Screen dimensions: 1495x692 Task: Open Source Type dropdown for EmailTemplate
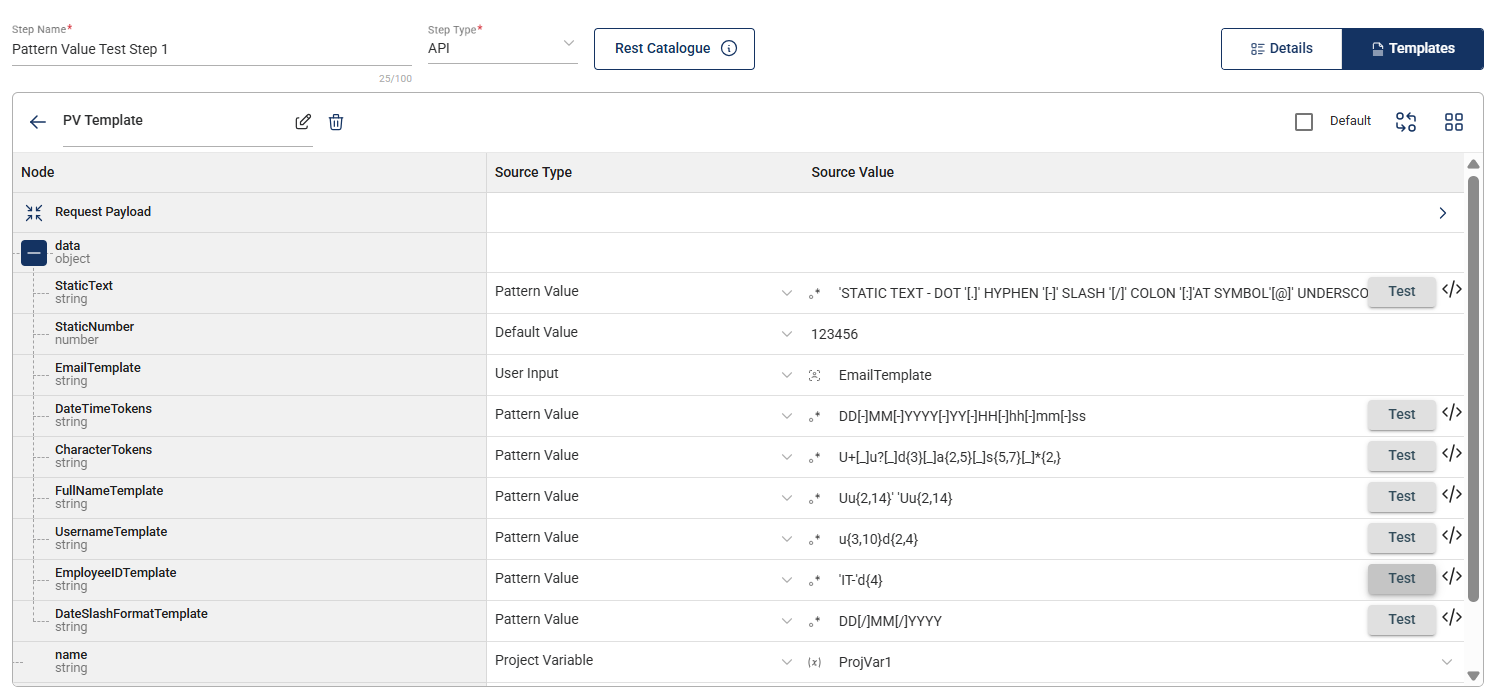(786, 375)
